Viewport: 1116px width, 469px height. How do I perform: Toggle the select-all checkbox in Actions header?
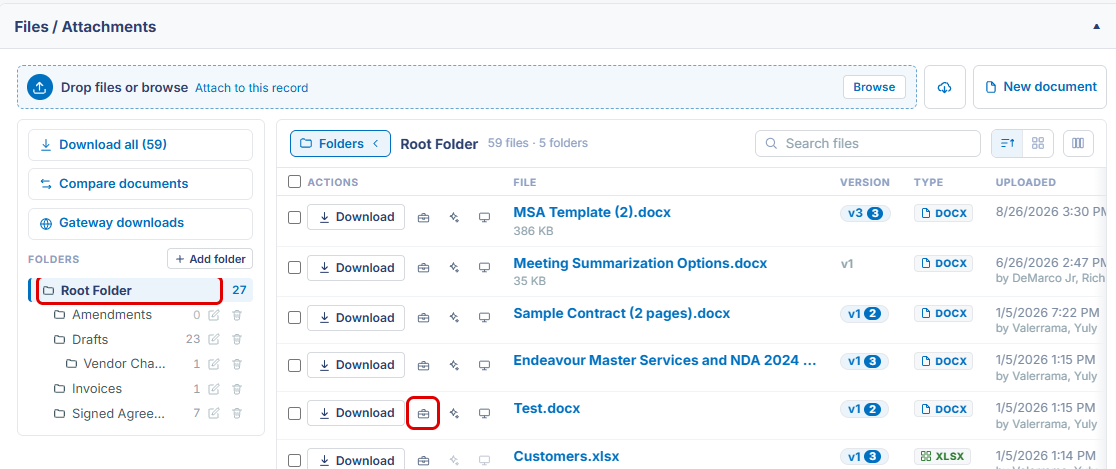295,182
